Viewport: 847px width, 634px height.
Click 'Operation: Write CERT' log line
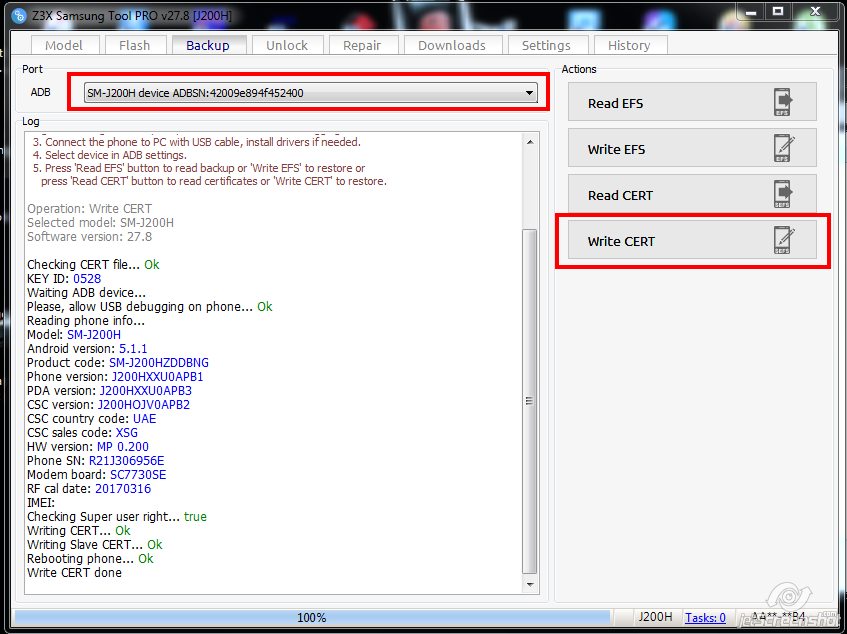click(x=90, y=208)
